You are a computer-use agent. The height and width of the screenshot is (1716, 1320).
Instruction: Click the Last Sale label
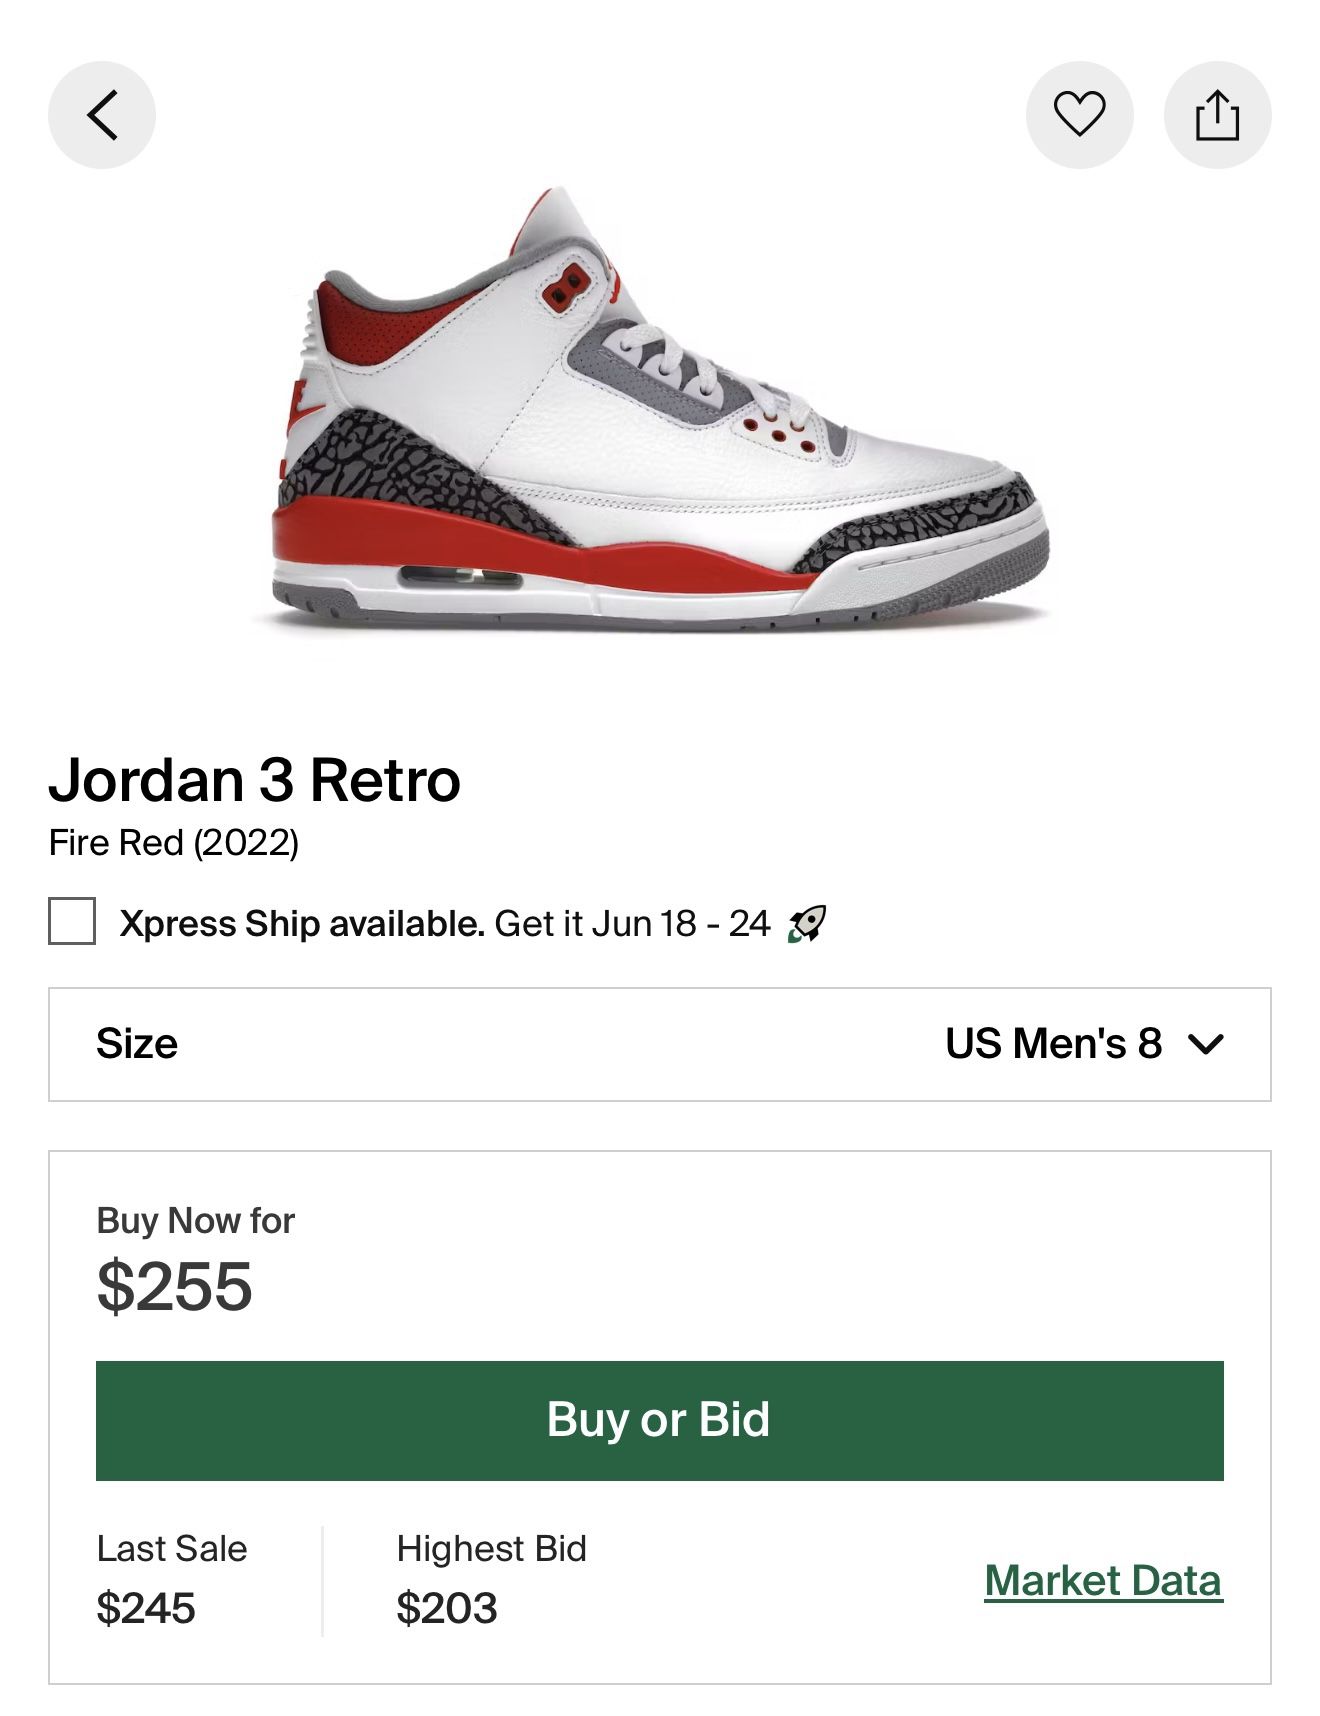[172, 1549]
